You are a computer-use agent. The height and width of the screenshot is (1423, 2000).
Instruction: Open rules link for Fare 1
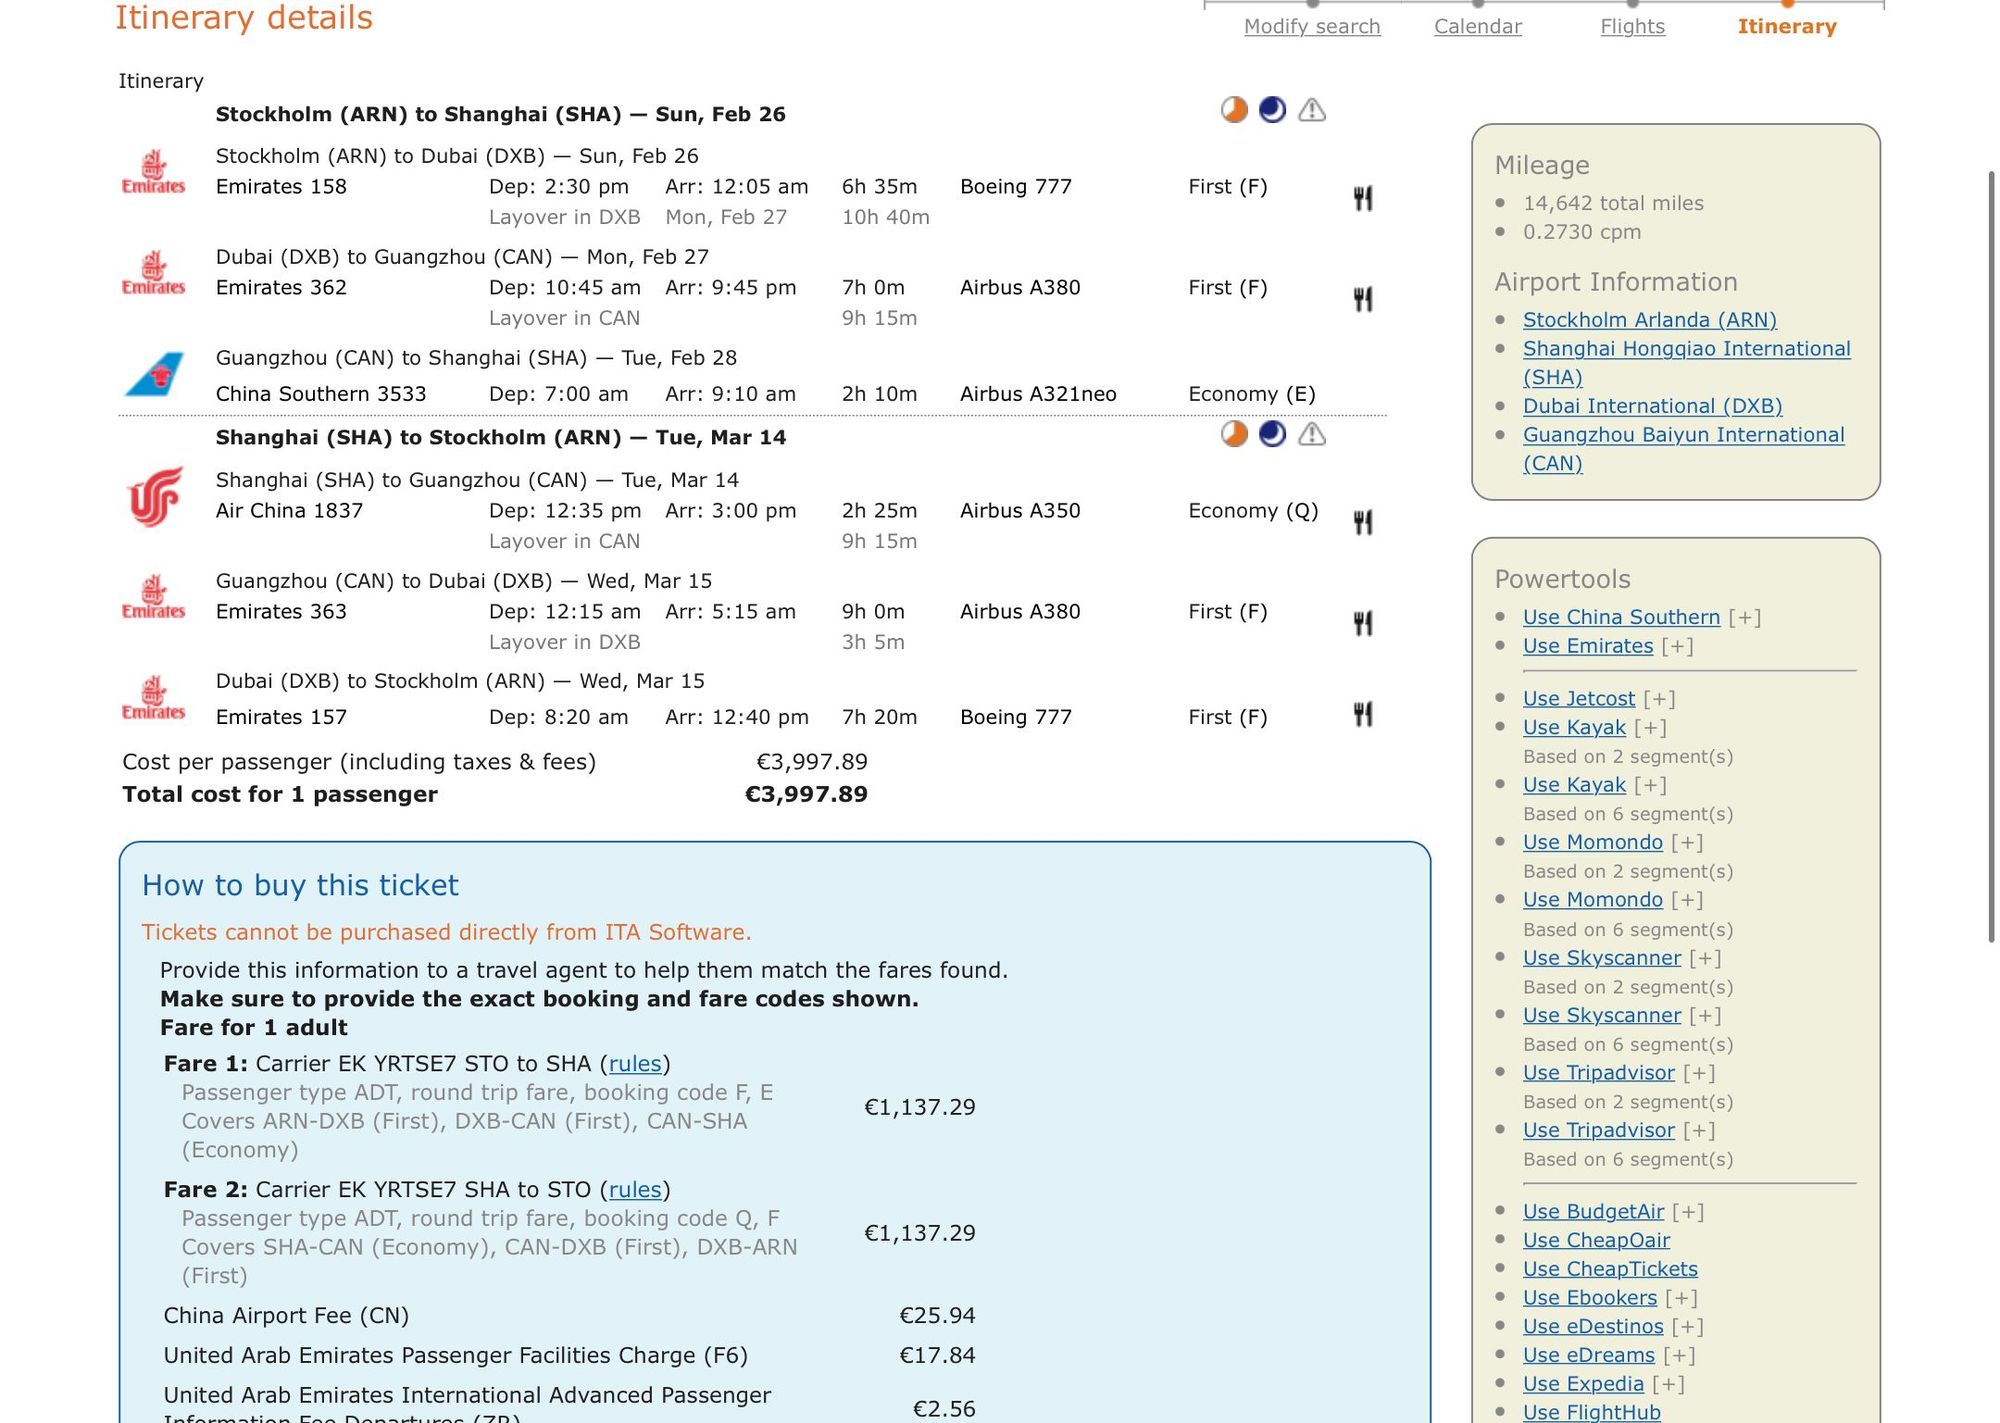635,1063
